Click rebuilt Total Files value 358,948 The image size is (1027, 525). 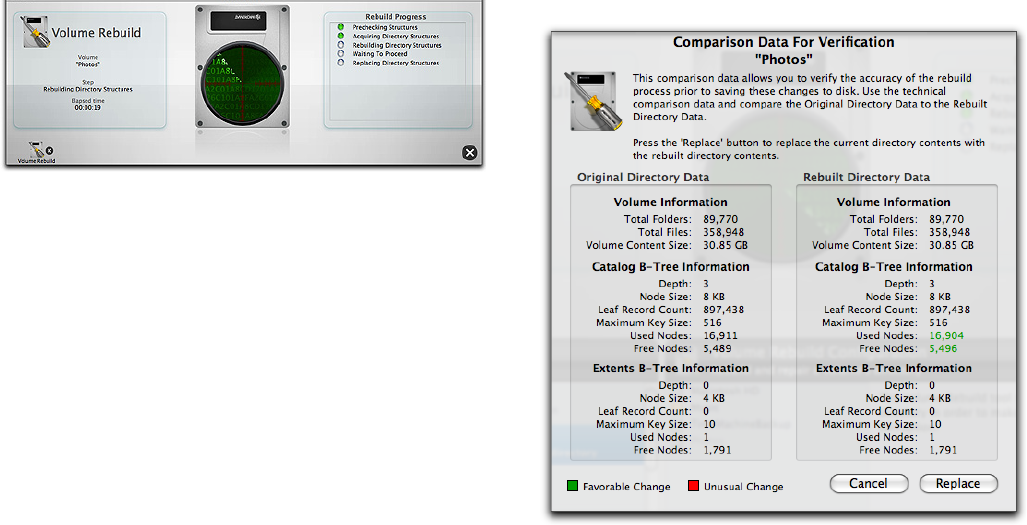coord(949,232)
